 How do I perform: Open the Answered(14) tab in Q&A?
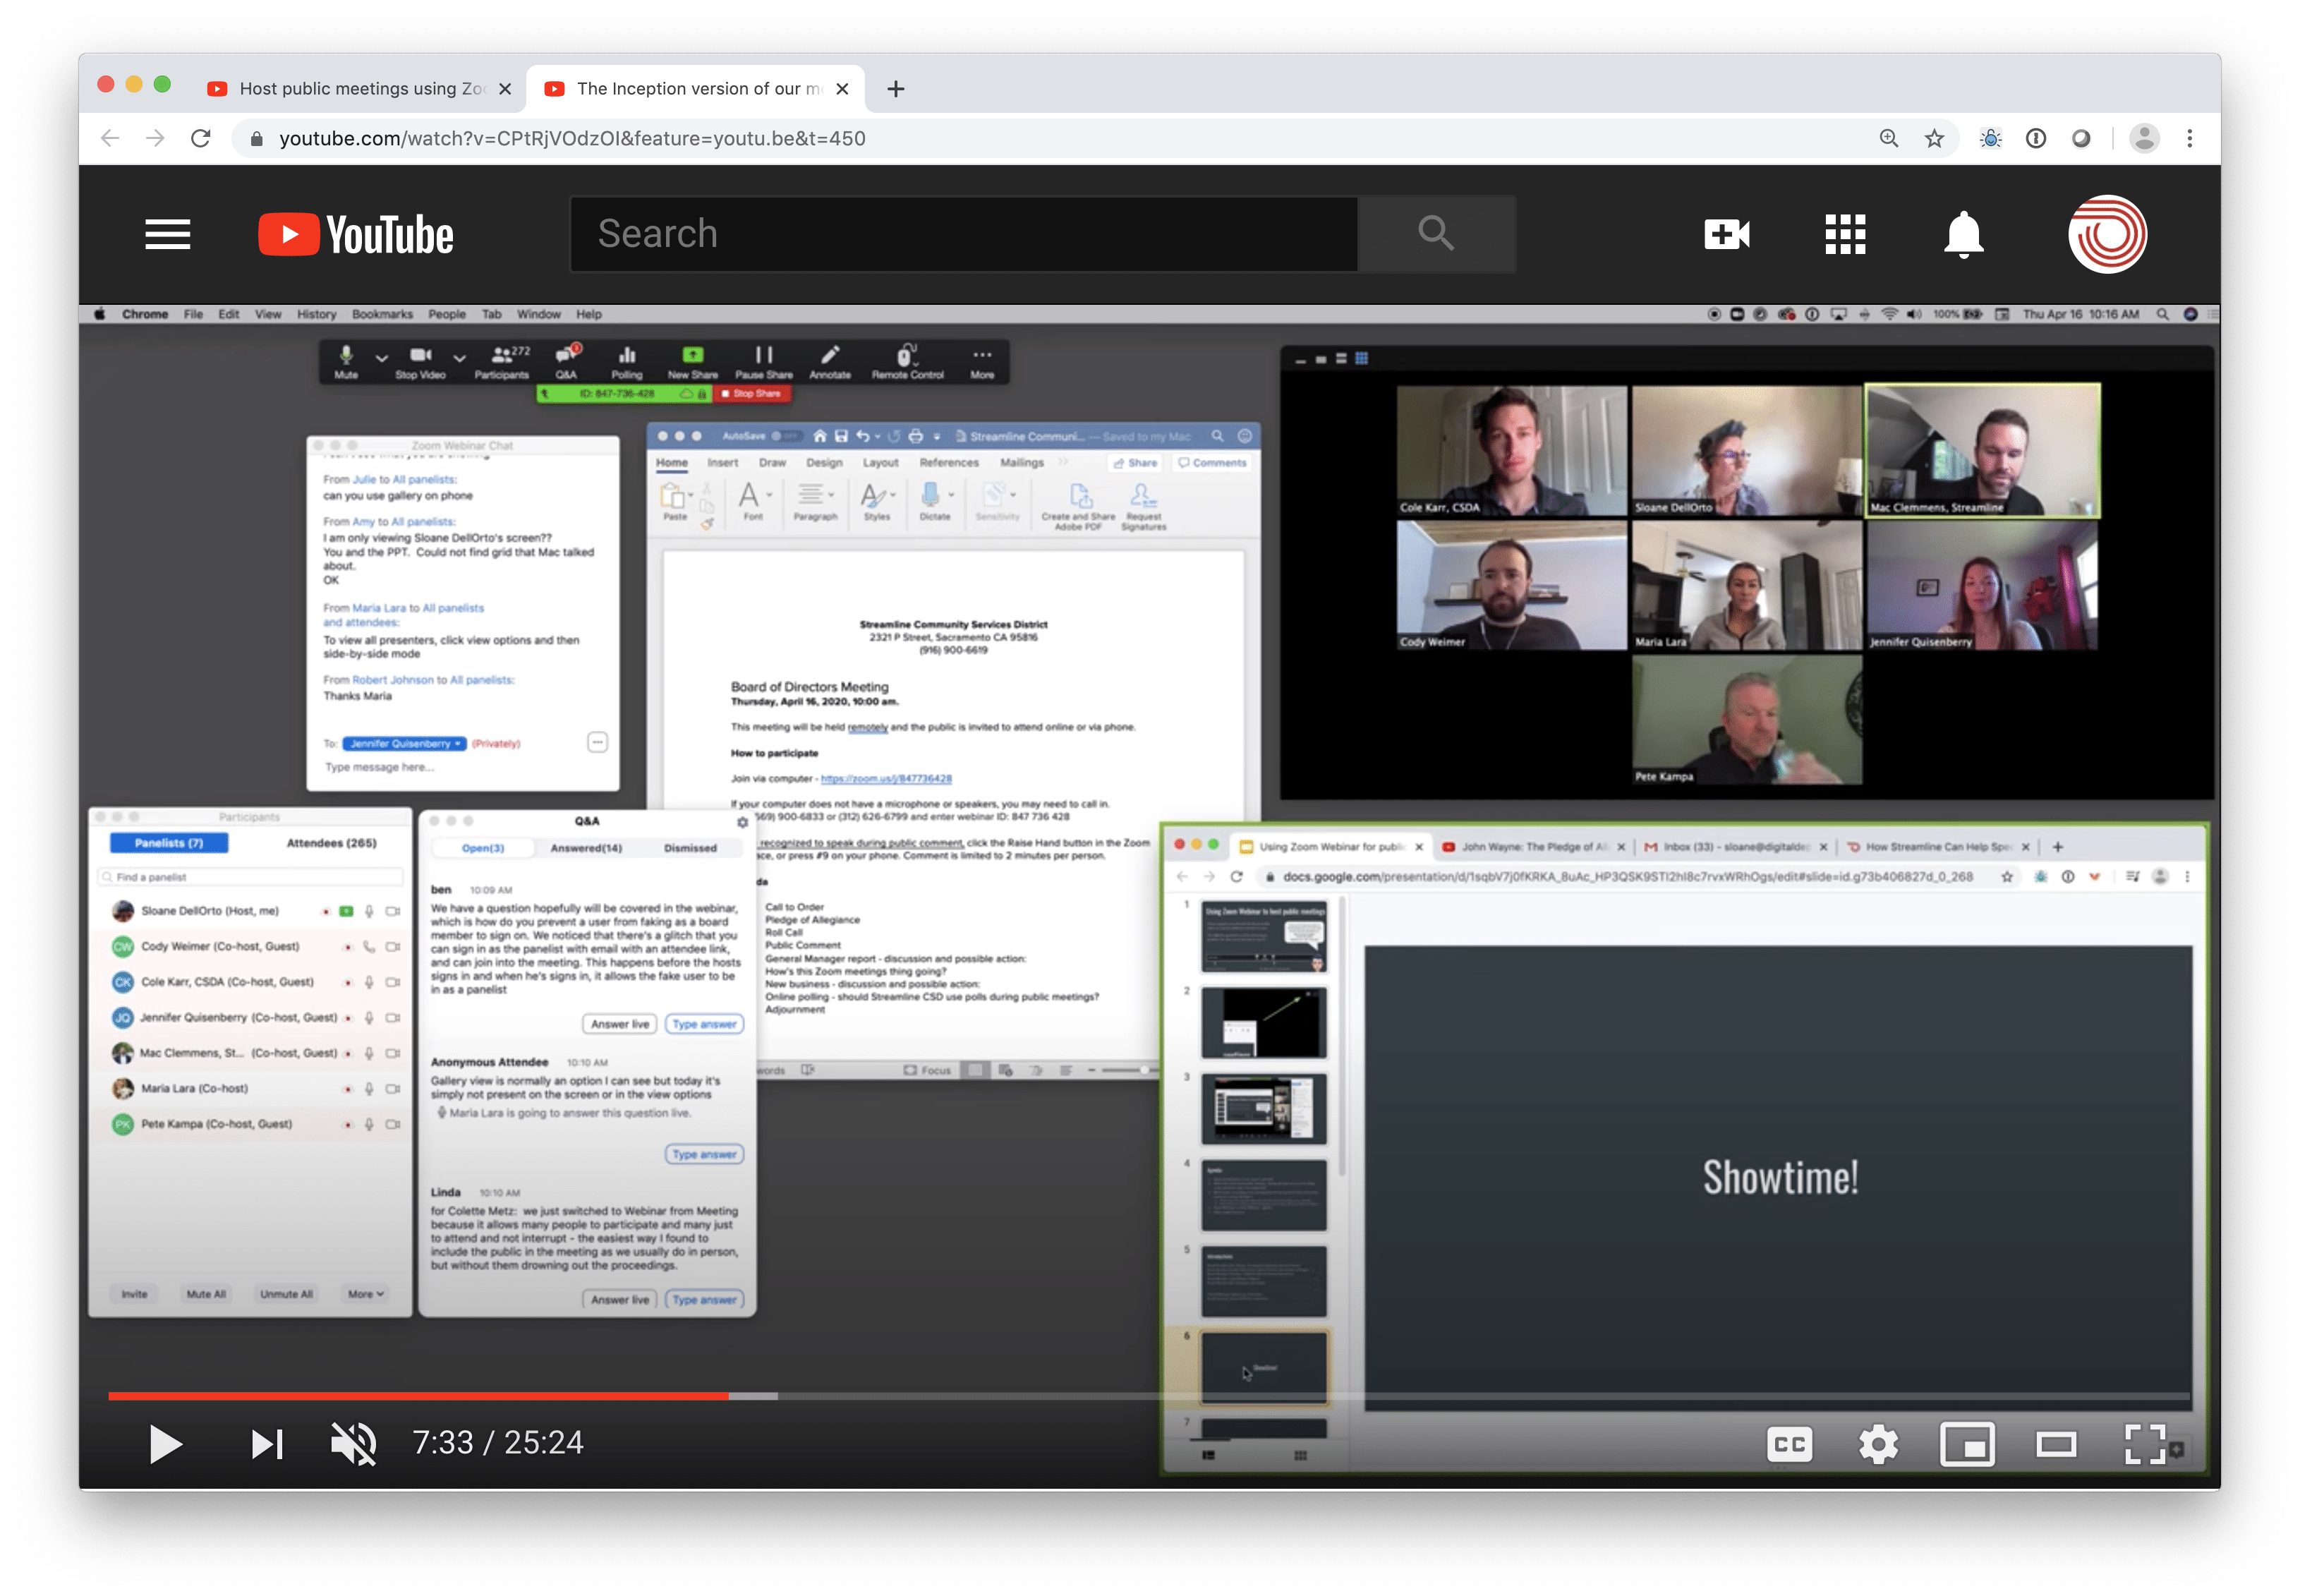tap(586, 848)
